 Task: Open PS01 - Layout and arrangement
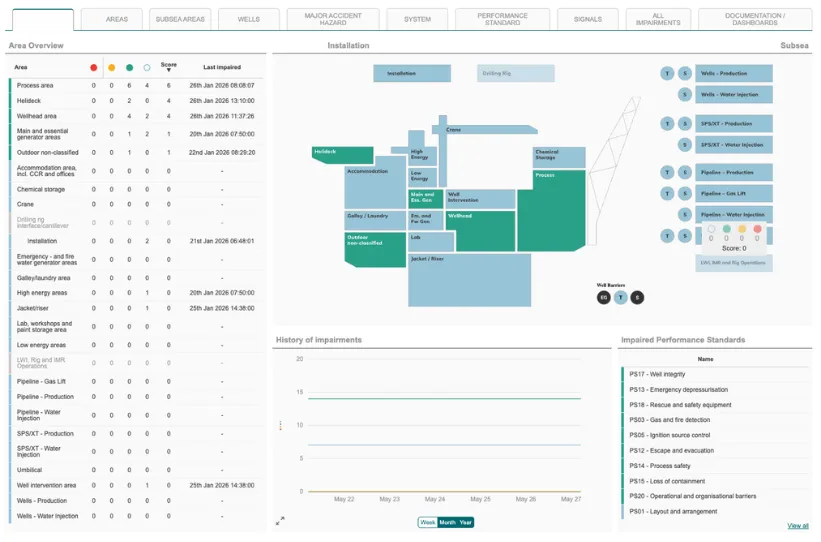(716, 512)
